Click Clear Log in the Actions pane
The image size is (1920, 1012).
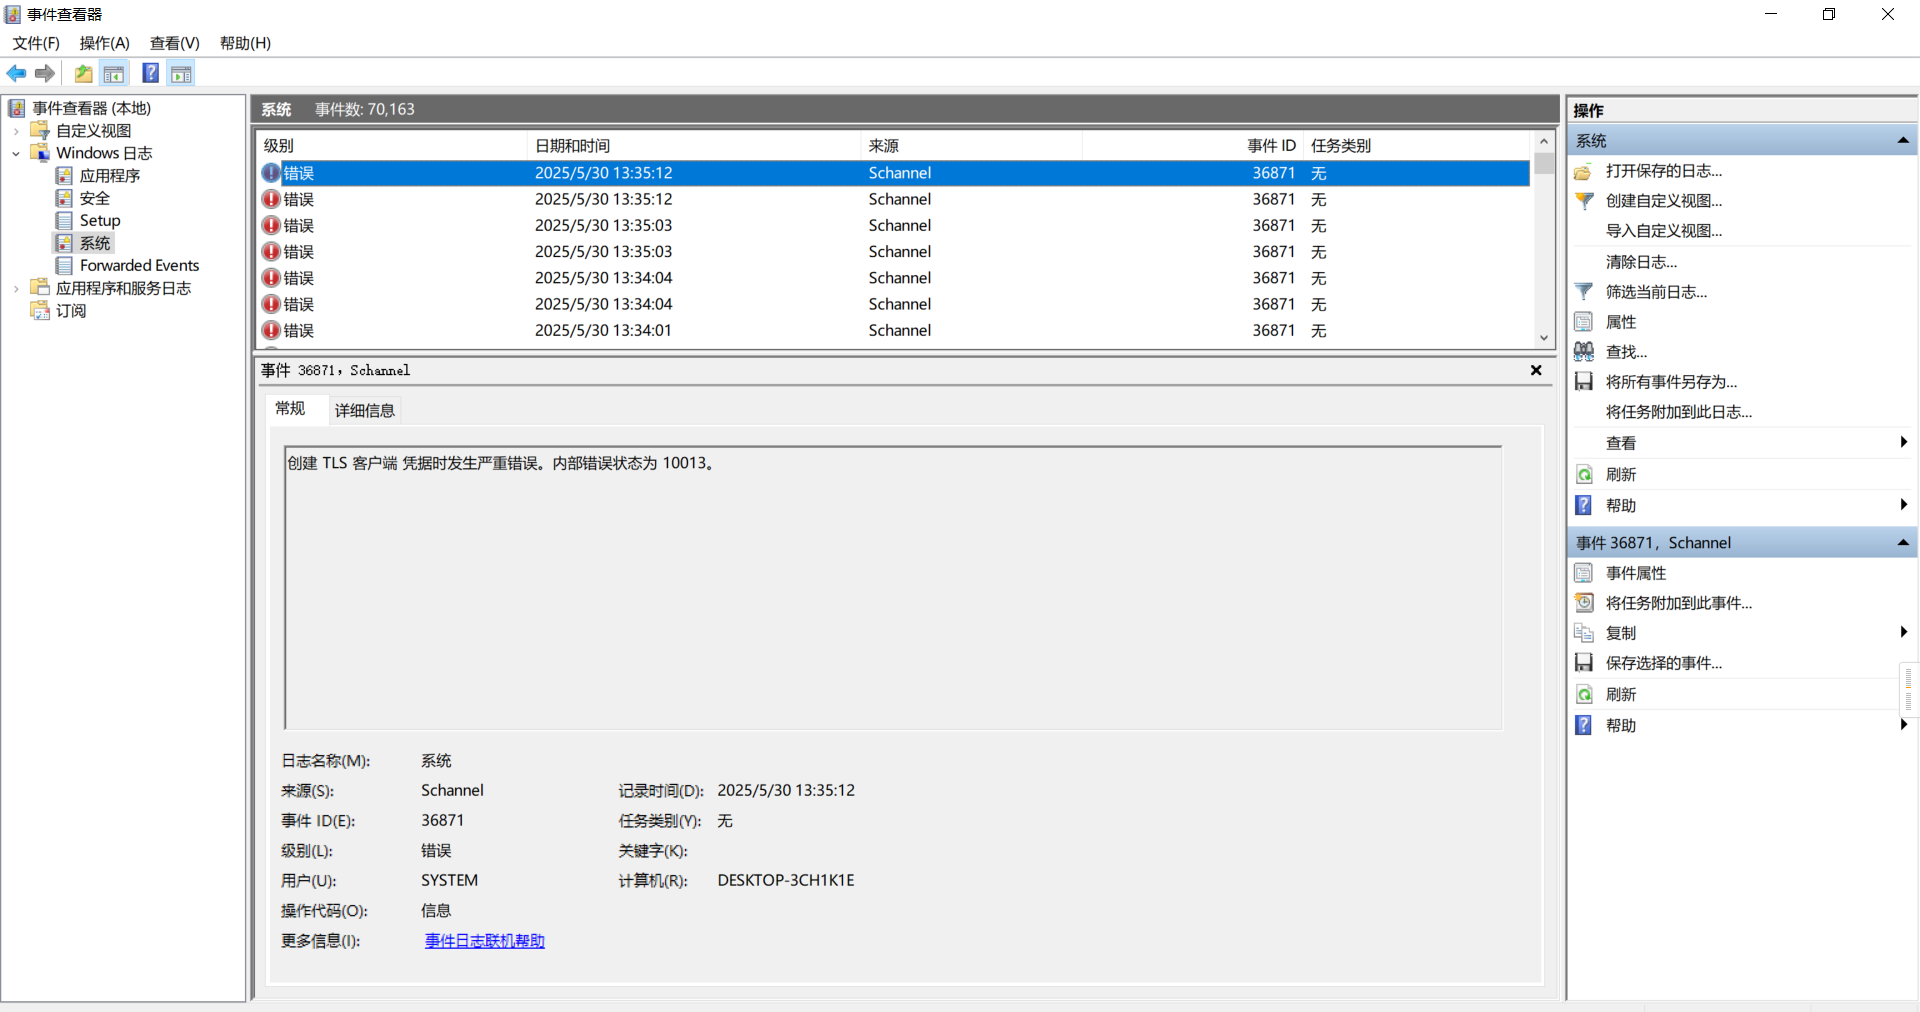[x=1641, y=262]
